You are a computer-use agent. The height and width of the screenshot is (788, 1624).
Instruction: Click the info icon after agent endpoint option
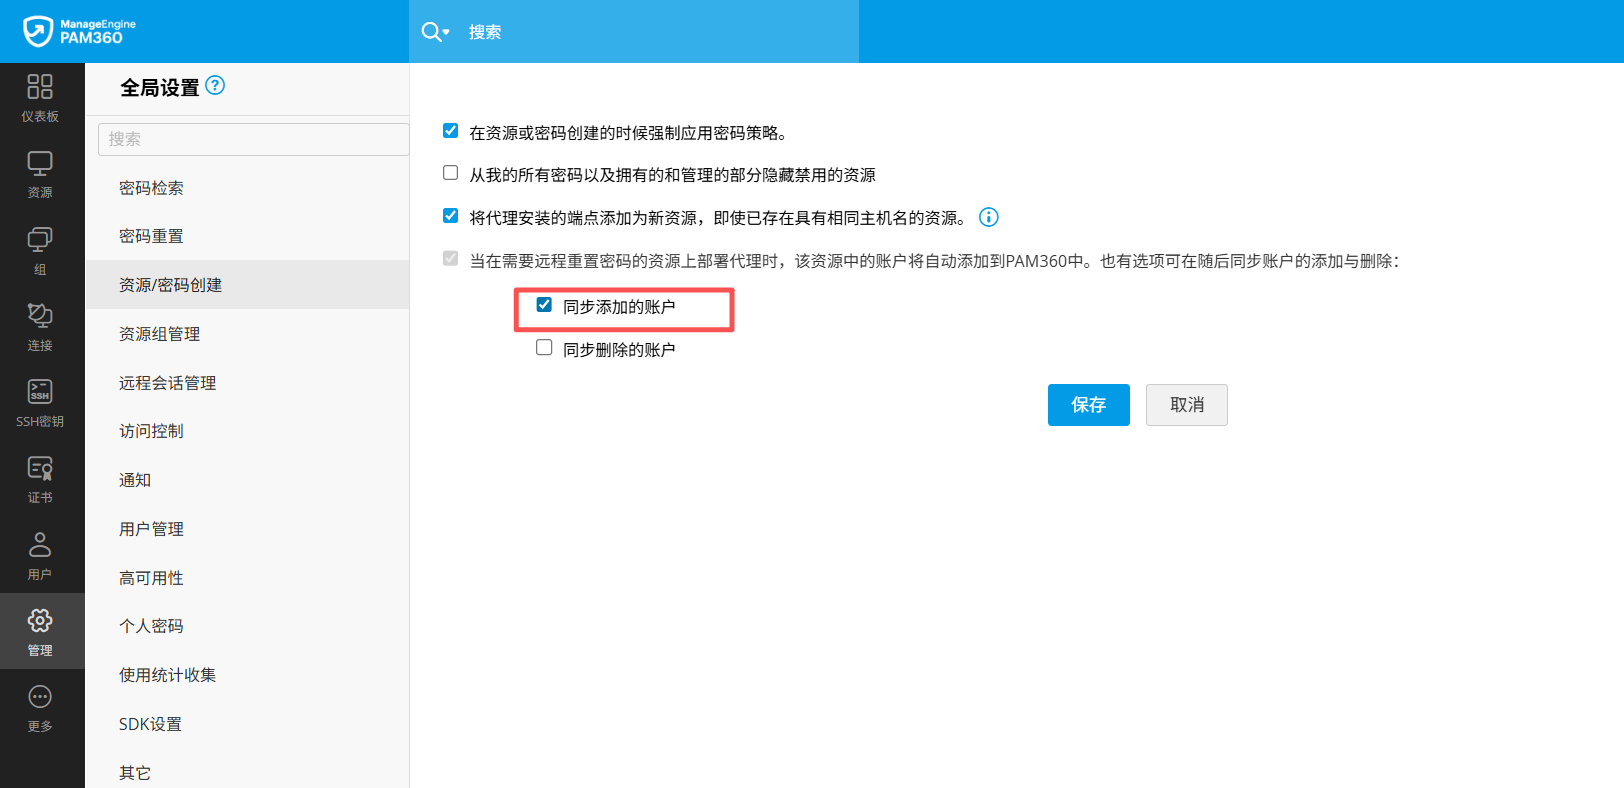tap(988, 217)
